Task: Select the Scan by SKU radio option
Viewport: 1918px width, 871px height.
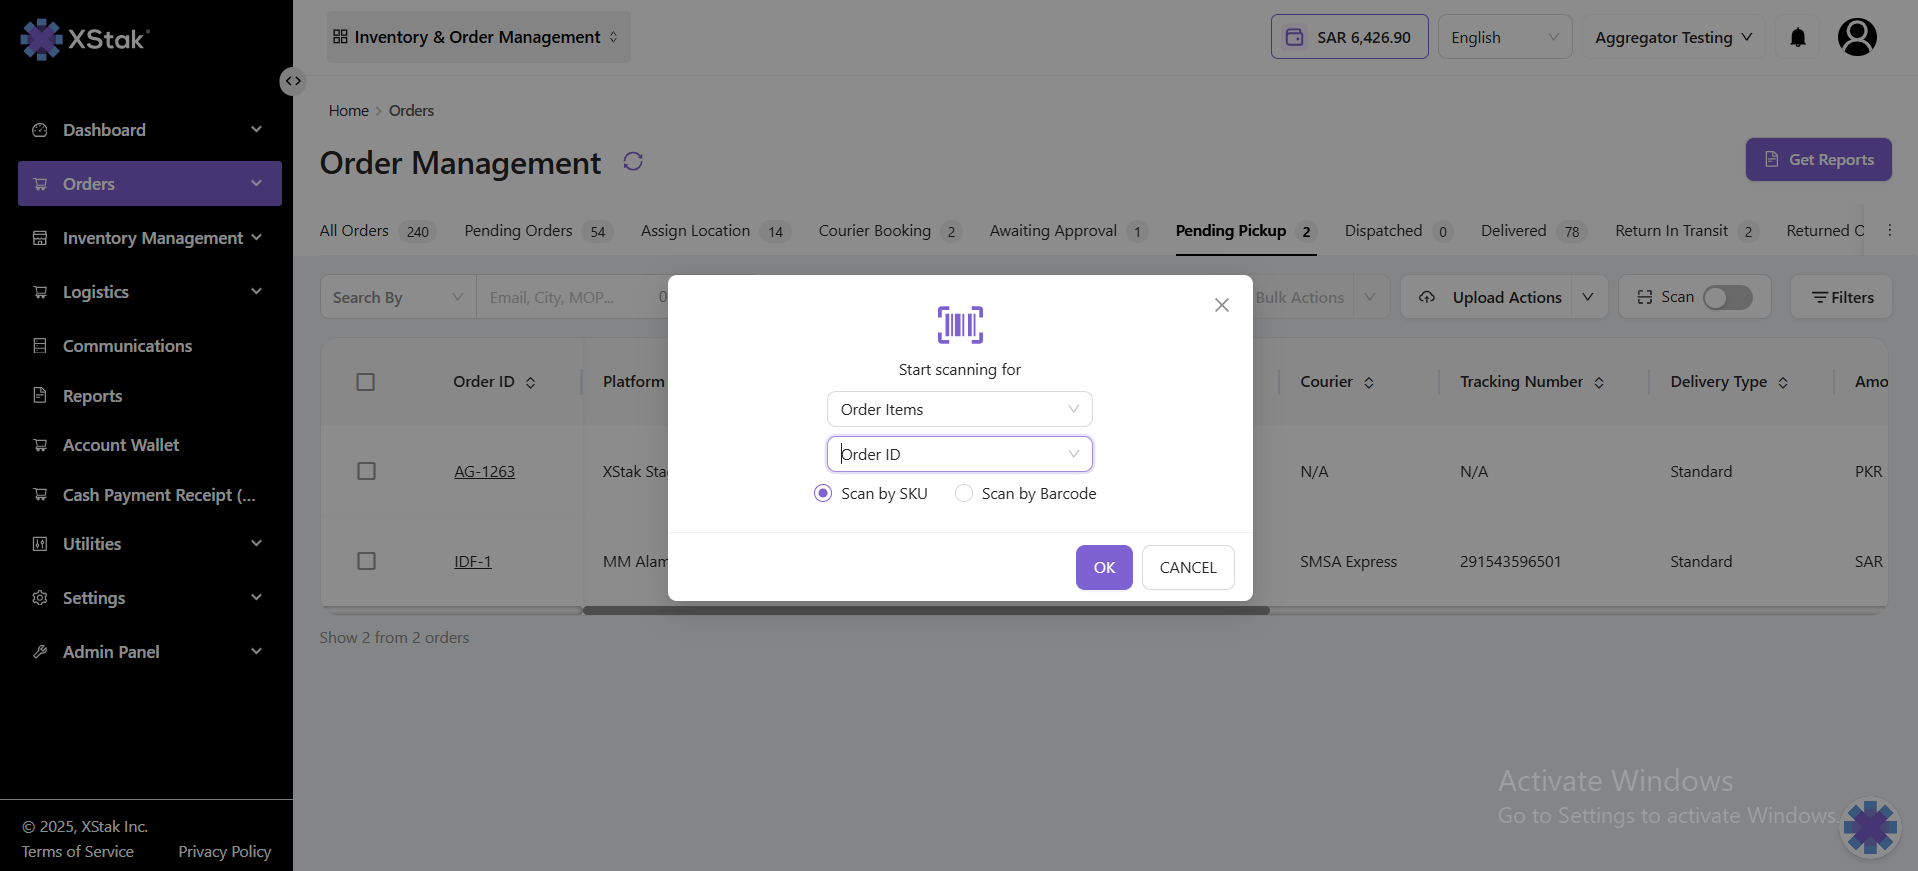Action: (x=823, y=494)
